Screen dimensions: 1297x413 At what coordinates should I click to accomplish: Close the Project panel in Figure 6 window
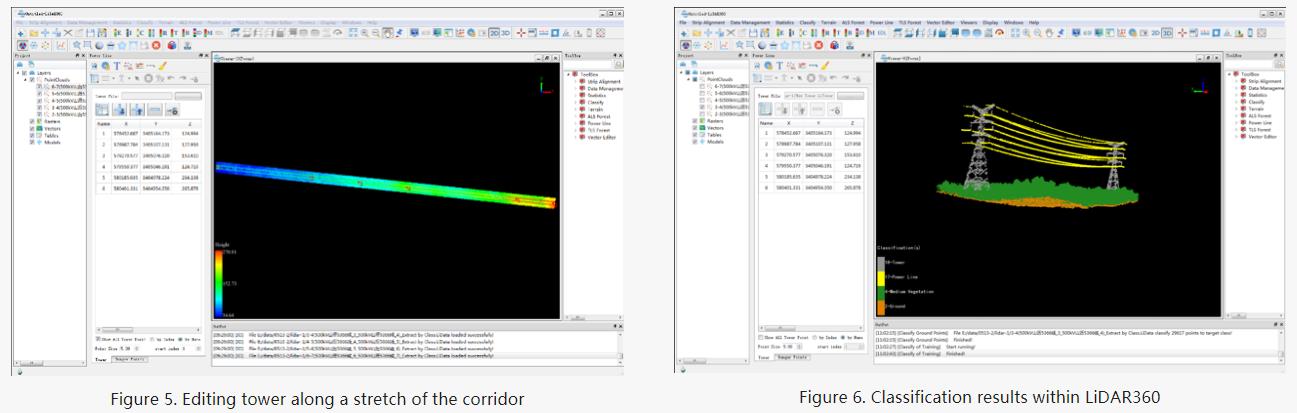tap(746, 55)
